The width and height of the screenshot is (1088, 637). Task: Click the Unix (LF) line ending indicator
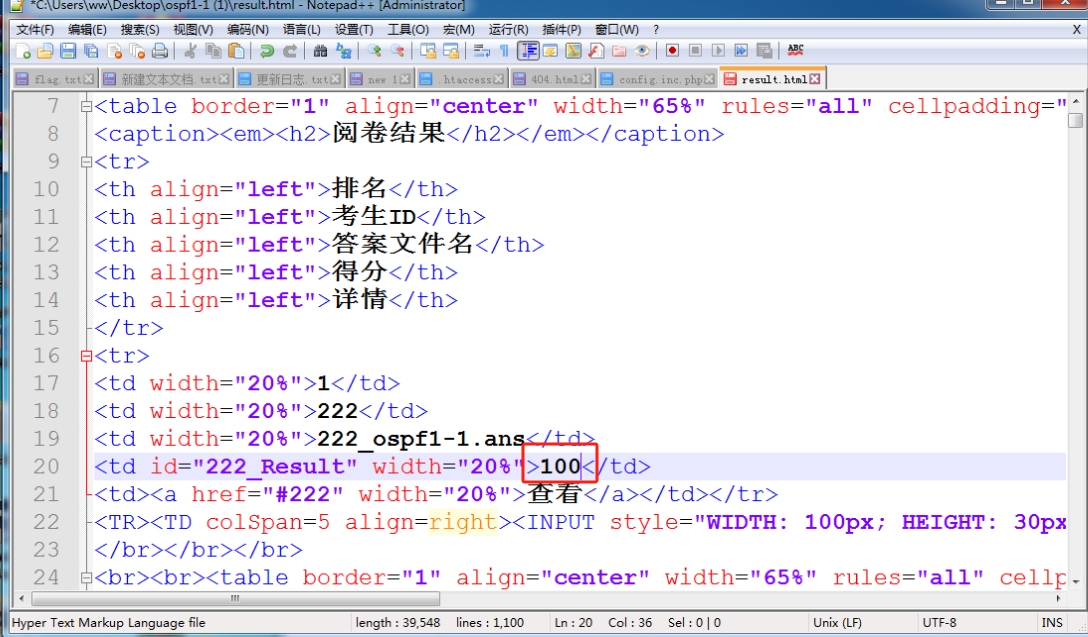(x=839, y=622)
